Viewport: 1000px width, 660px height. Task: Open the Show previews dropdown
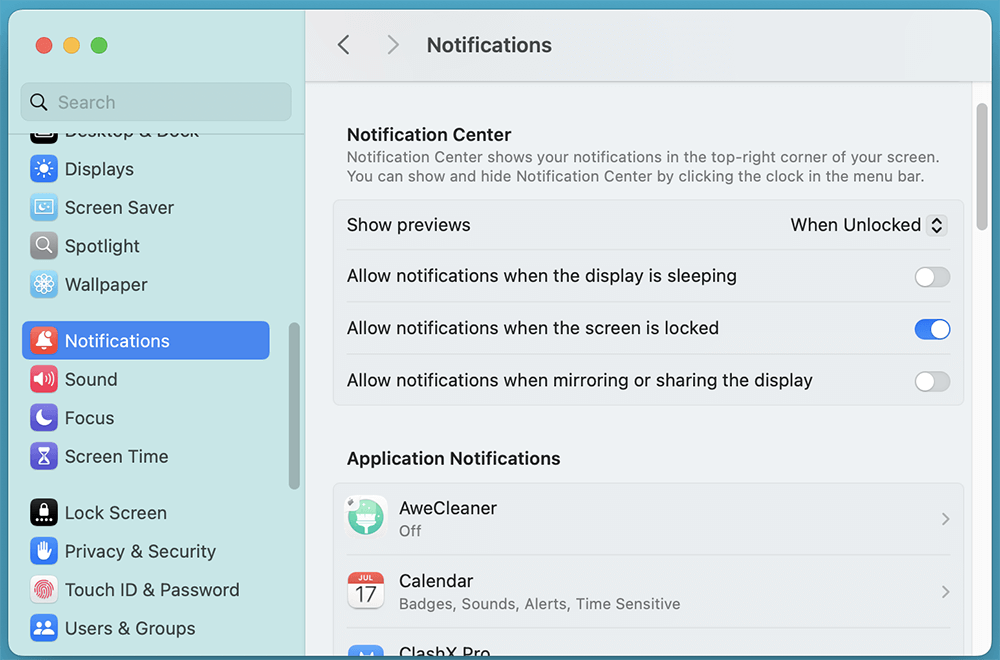pyautogui.click(x=866, y=225)
